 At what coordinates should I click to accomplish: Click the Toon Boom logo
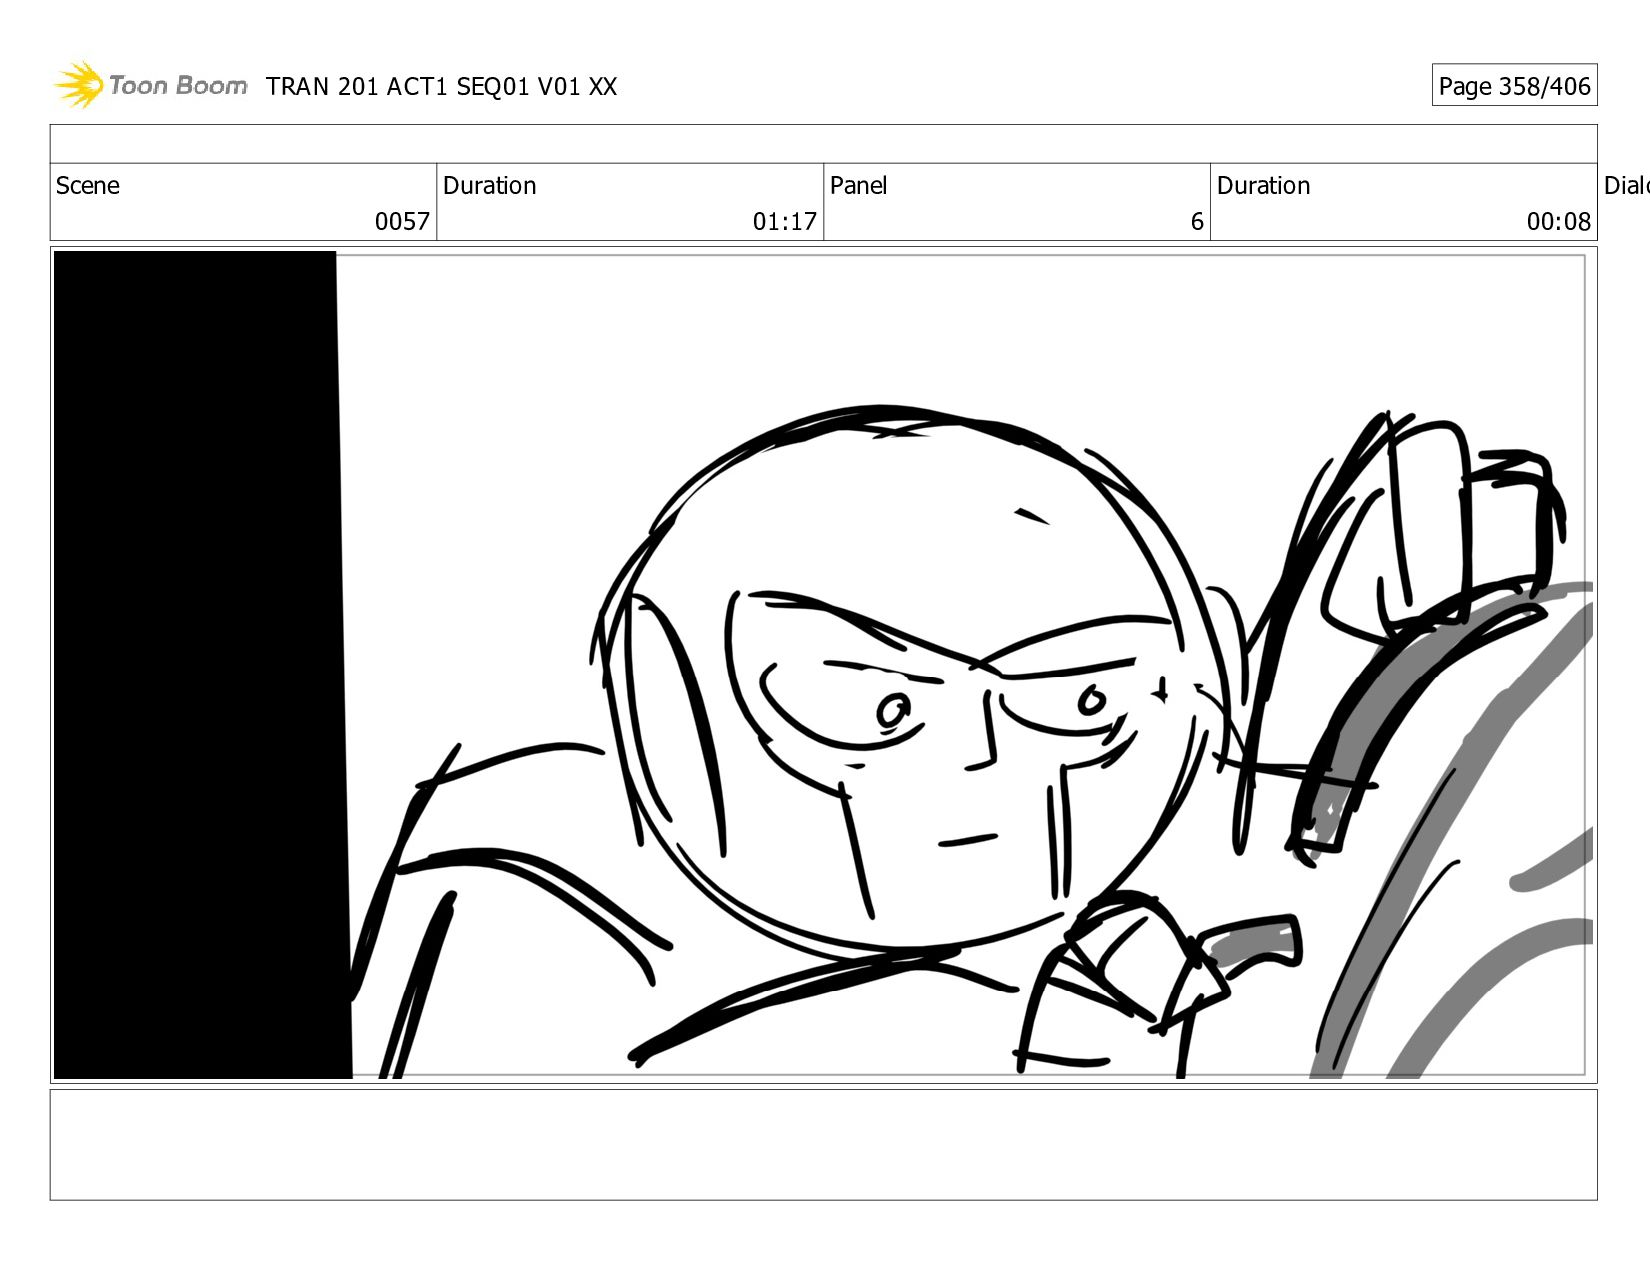150,85
